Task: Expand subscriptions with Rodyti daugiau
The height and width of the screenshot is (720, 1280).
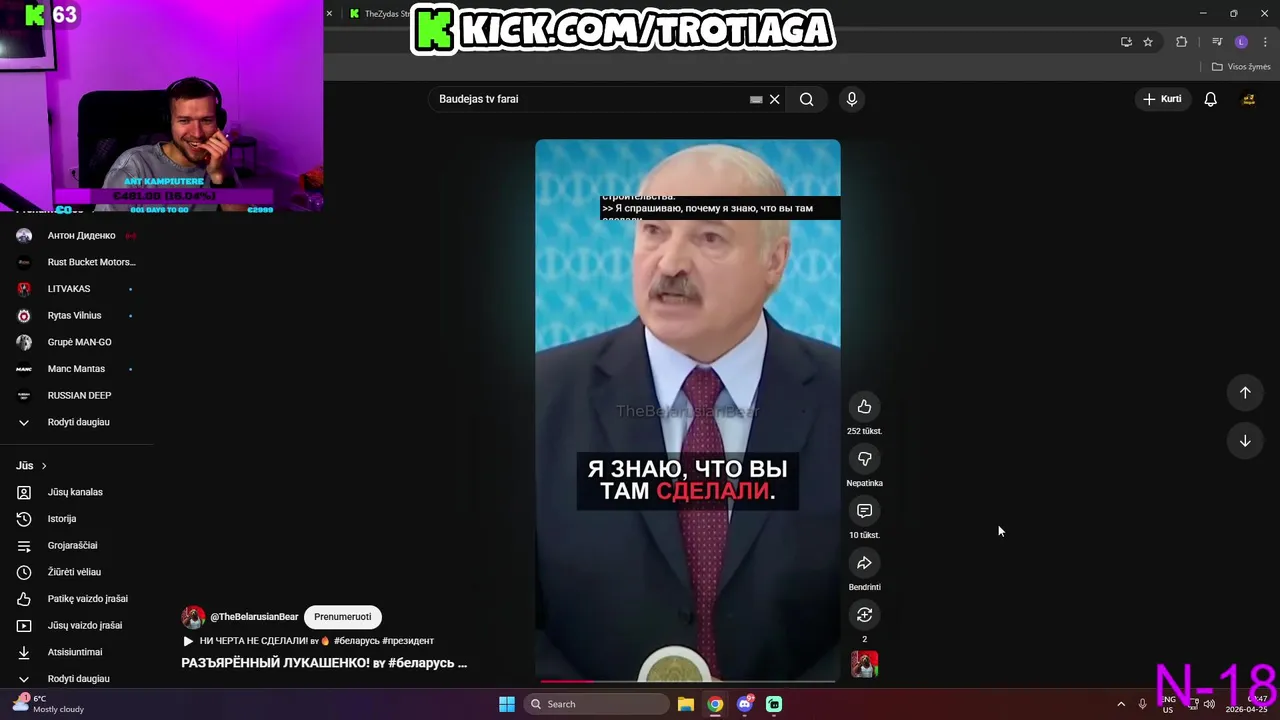Action: tap(76, 422)
